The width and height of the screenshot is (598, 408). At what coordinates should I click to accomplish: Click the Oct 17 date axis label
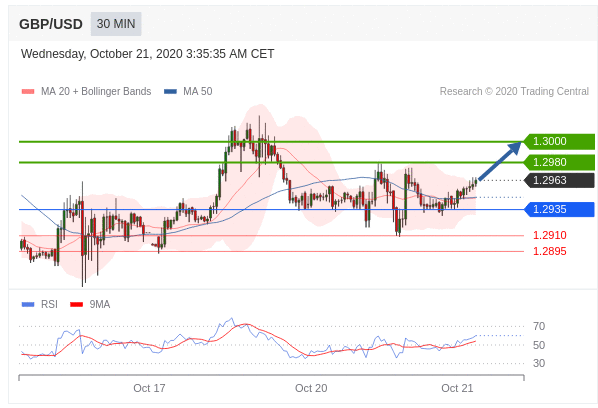(149, 388)
